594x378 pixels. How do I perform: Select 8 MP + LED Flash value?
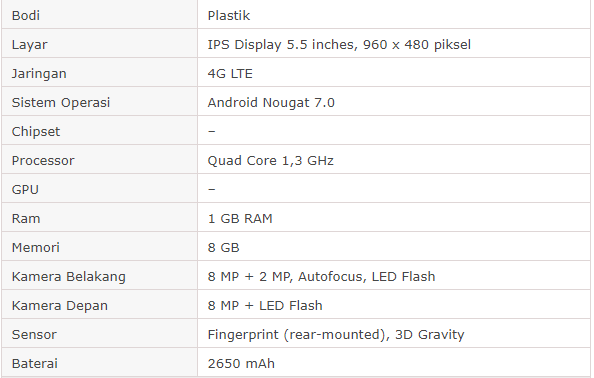tap(265, 306)
